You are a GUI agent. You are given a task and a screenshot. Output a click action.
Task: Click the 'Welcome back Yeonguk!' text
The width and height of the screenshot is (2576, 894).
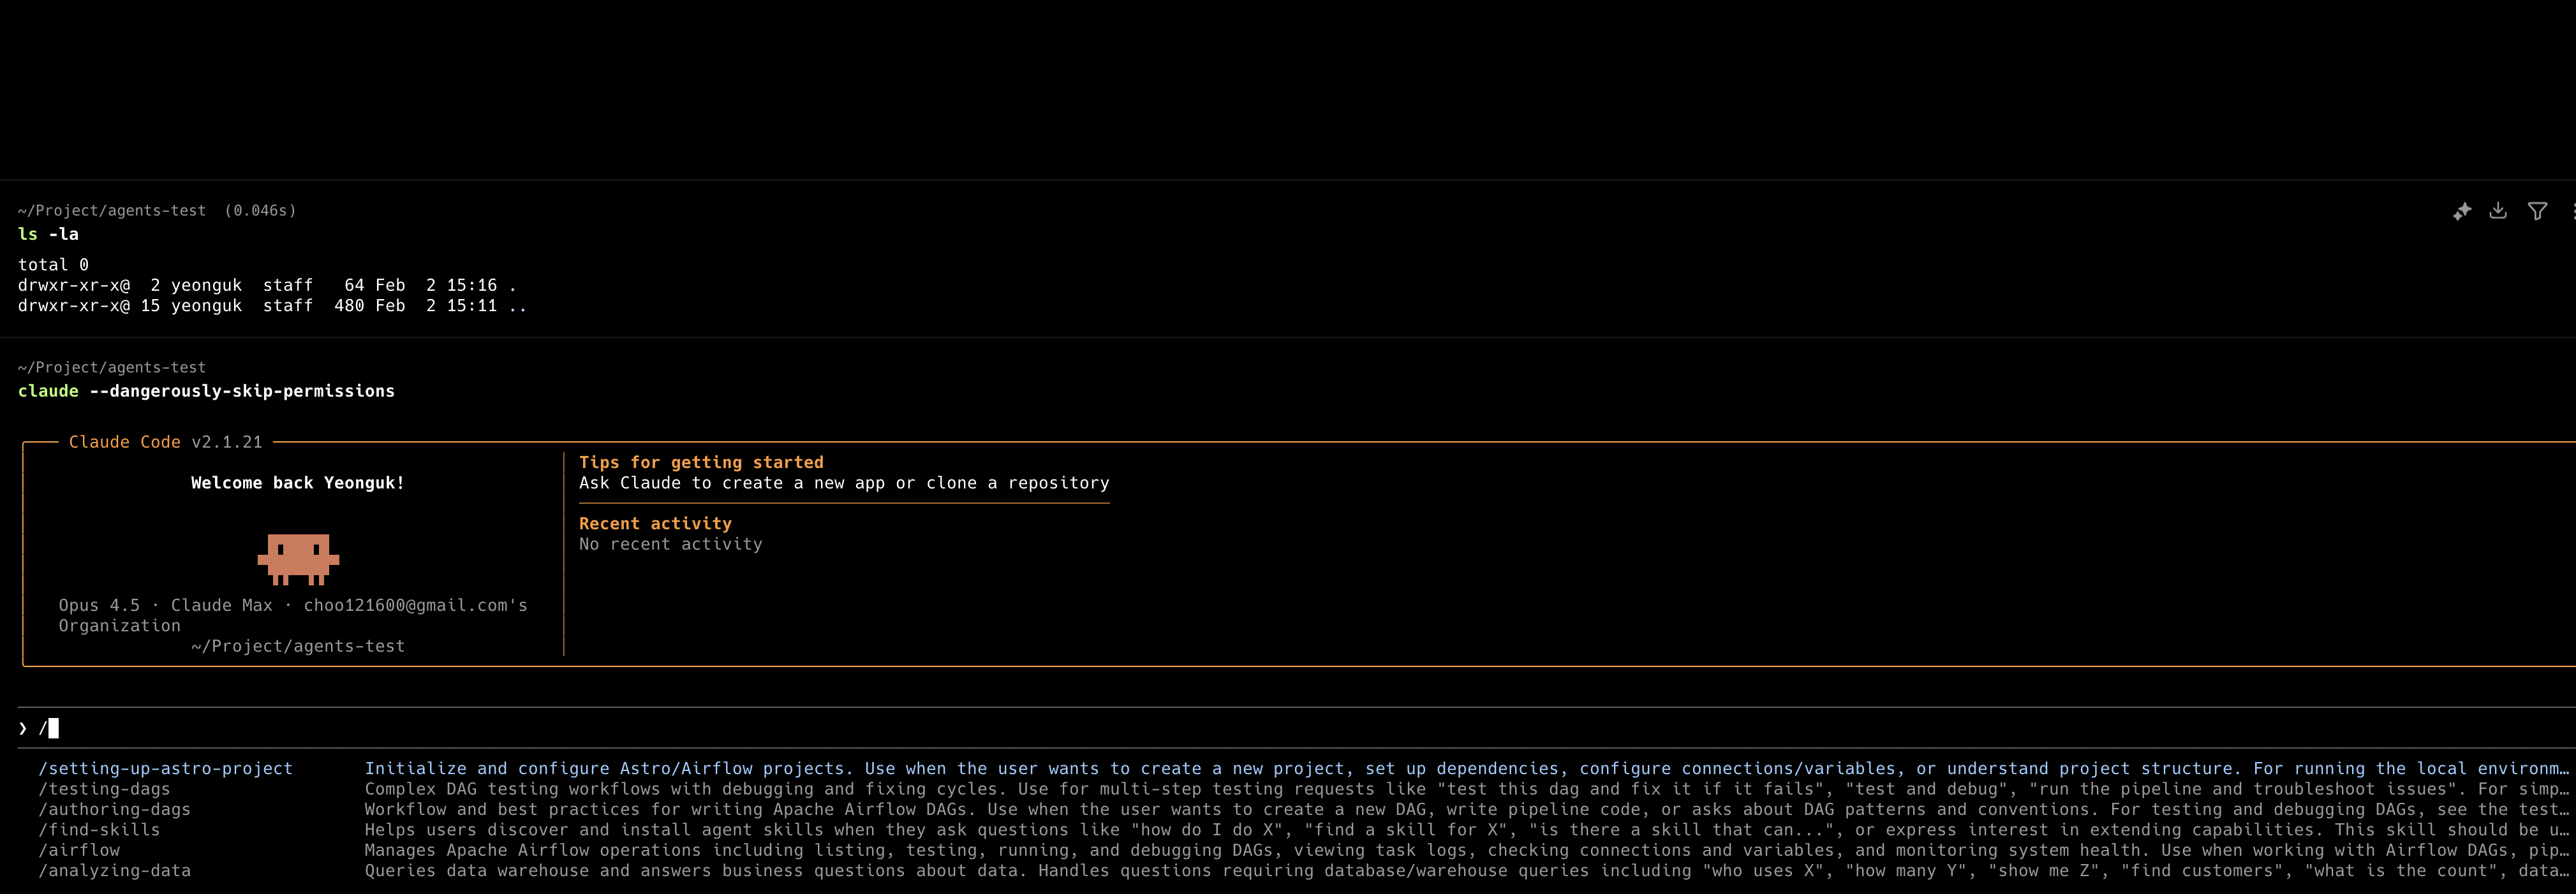[298, 483]
